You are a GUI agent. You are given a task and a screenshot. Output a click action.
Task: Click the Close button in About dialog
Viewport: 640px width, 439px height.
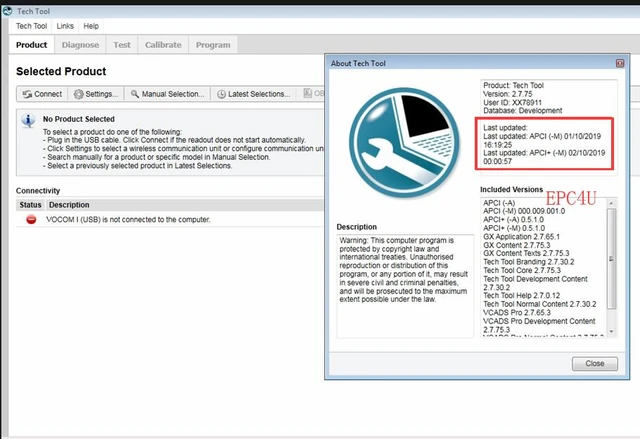(595, 364)
